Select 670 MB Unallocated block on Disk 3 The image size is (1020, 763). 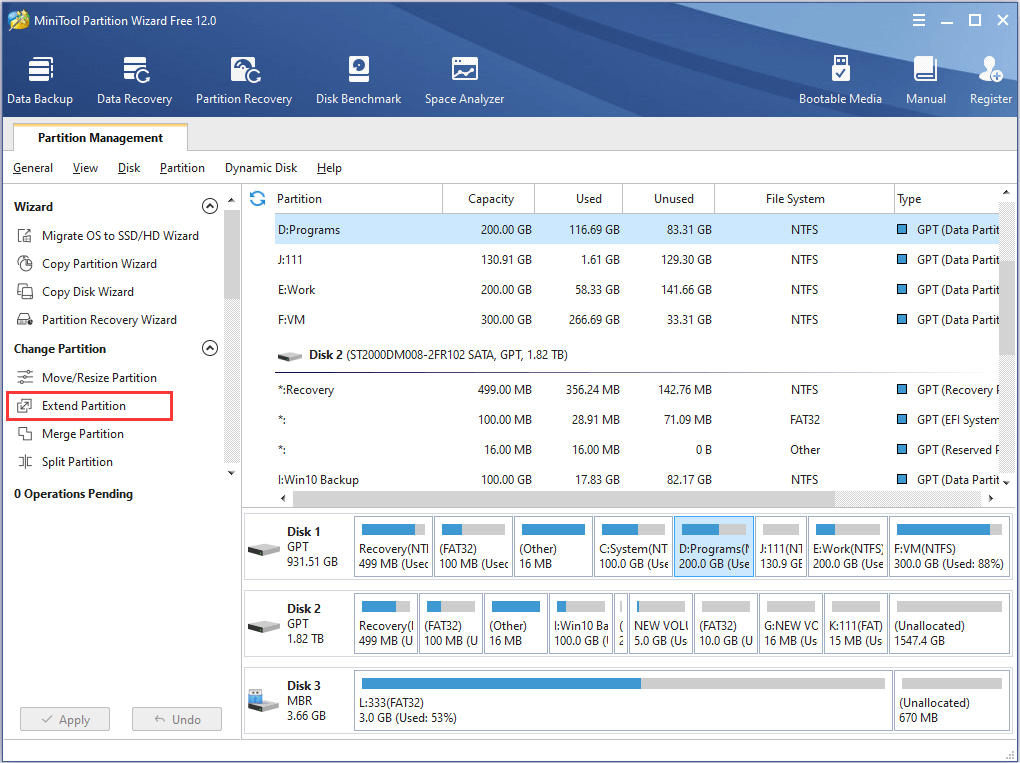952,701
